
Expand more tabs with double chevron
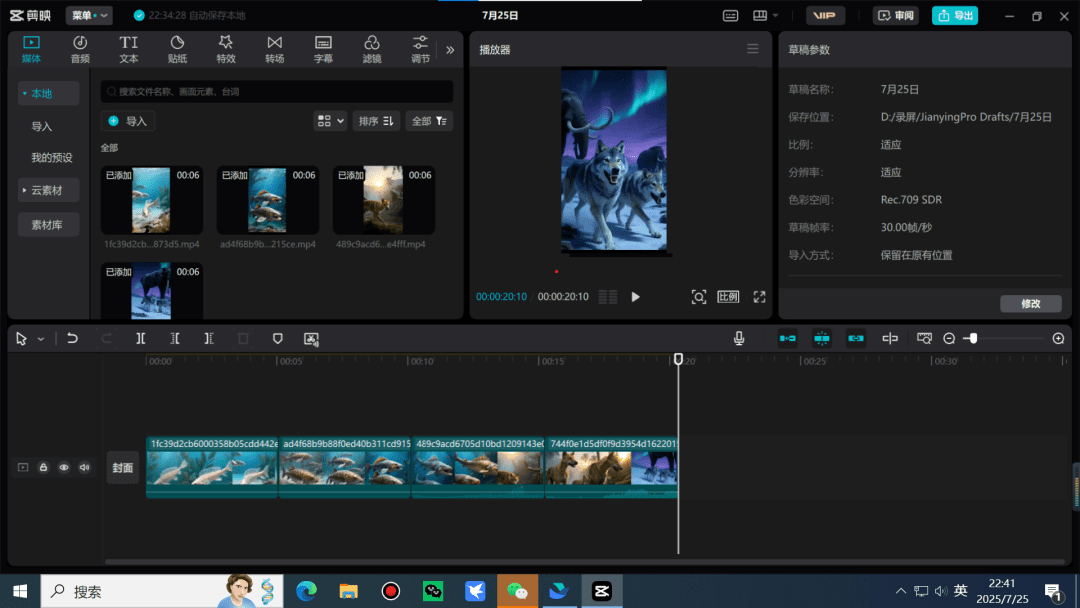click(450, 50)
